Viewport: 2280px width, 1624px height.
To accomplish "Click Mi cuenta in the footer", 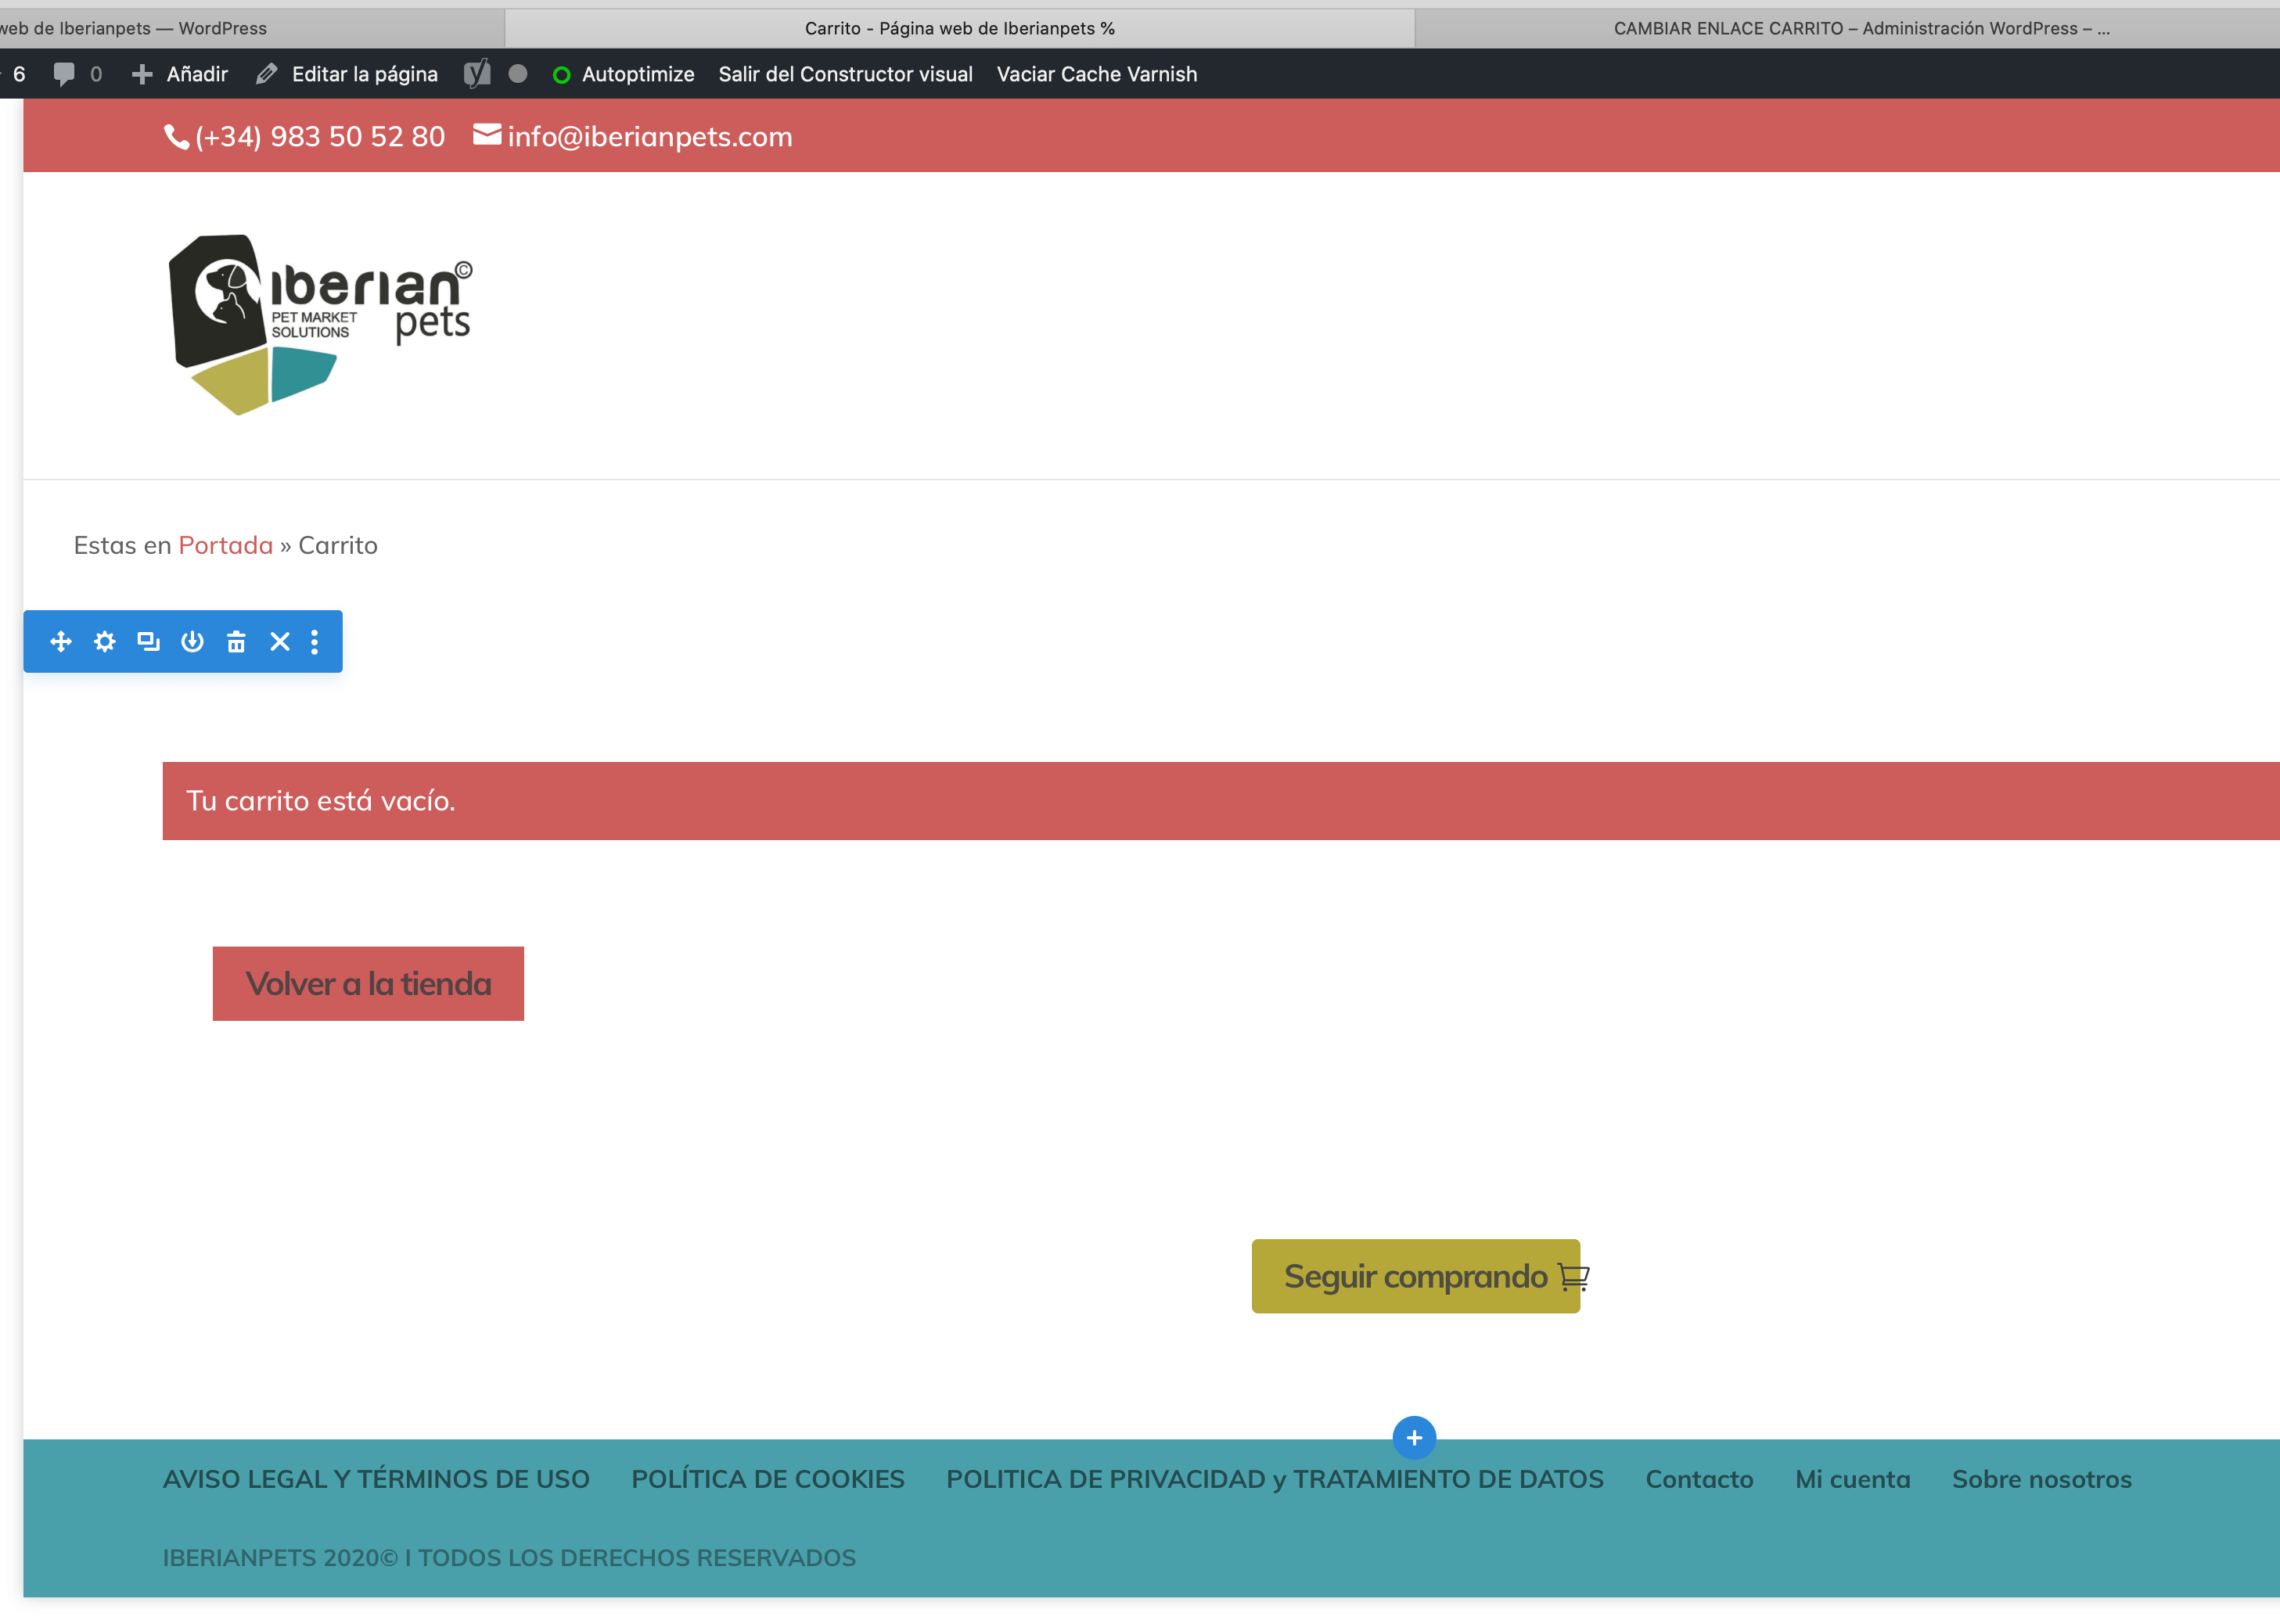I will pyautogui.click(x=1853, y=1479).
